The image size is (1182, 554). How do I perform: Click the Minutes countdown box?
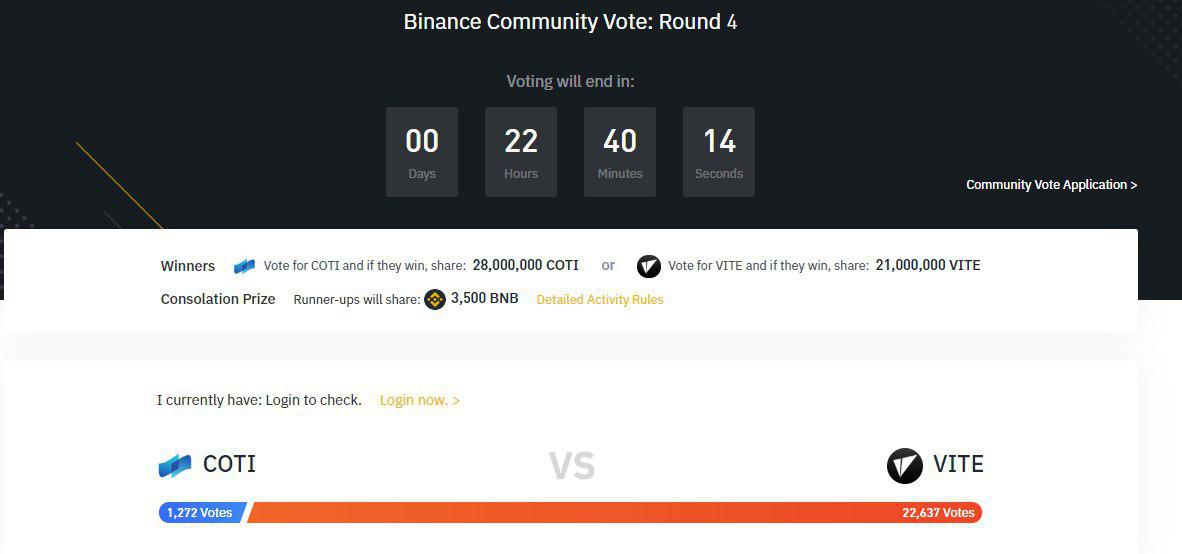pos(620,152)
